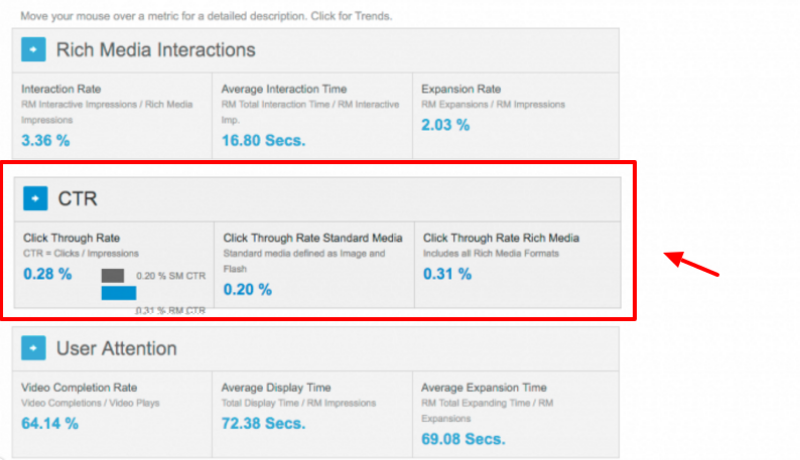Screen dimensions: 800x460
Task: Click the Average Interaction Time metric label
Action: [x=282, y=88]
